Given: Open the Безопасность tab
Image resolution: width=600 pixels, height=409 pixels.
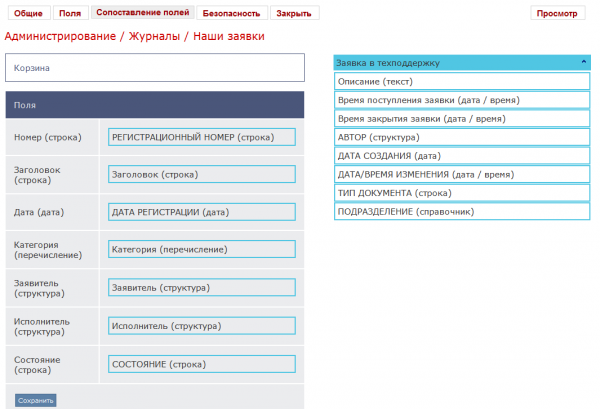Looking at the screenshot, I should click(x=231, y=14).
